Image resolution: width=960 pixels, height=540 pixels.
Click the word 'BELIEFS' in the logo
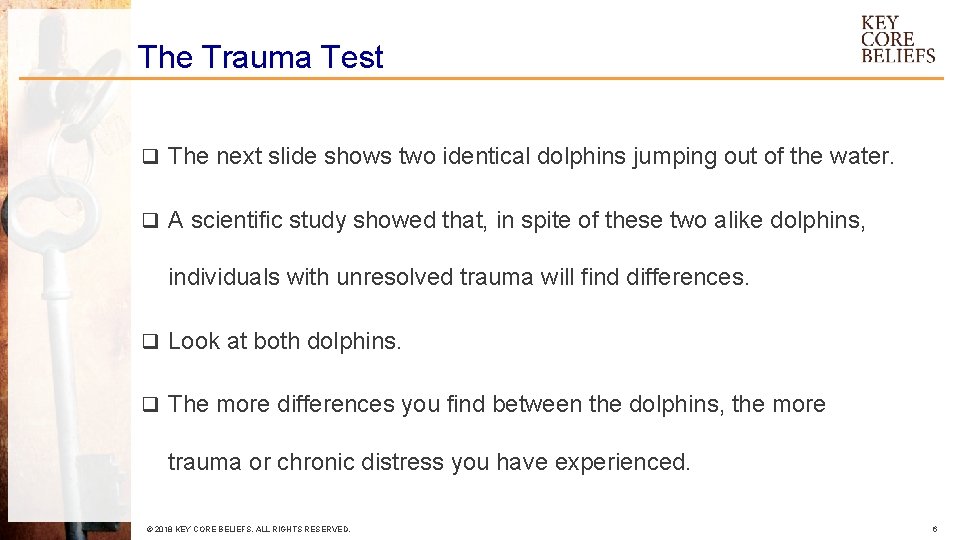(898, 56)
